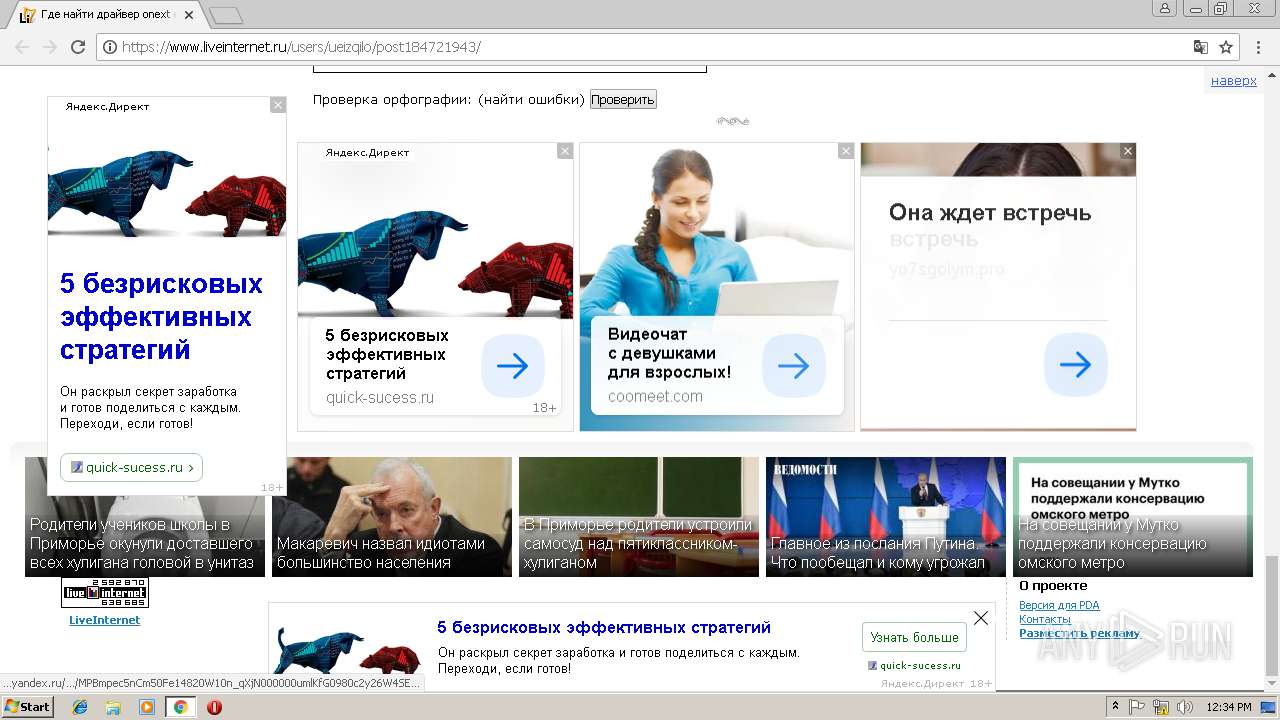Click the red Opera taskbar icon

click(x=214, y=707)
